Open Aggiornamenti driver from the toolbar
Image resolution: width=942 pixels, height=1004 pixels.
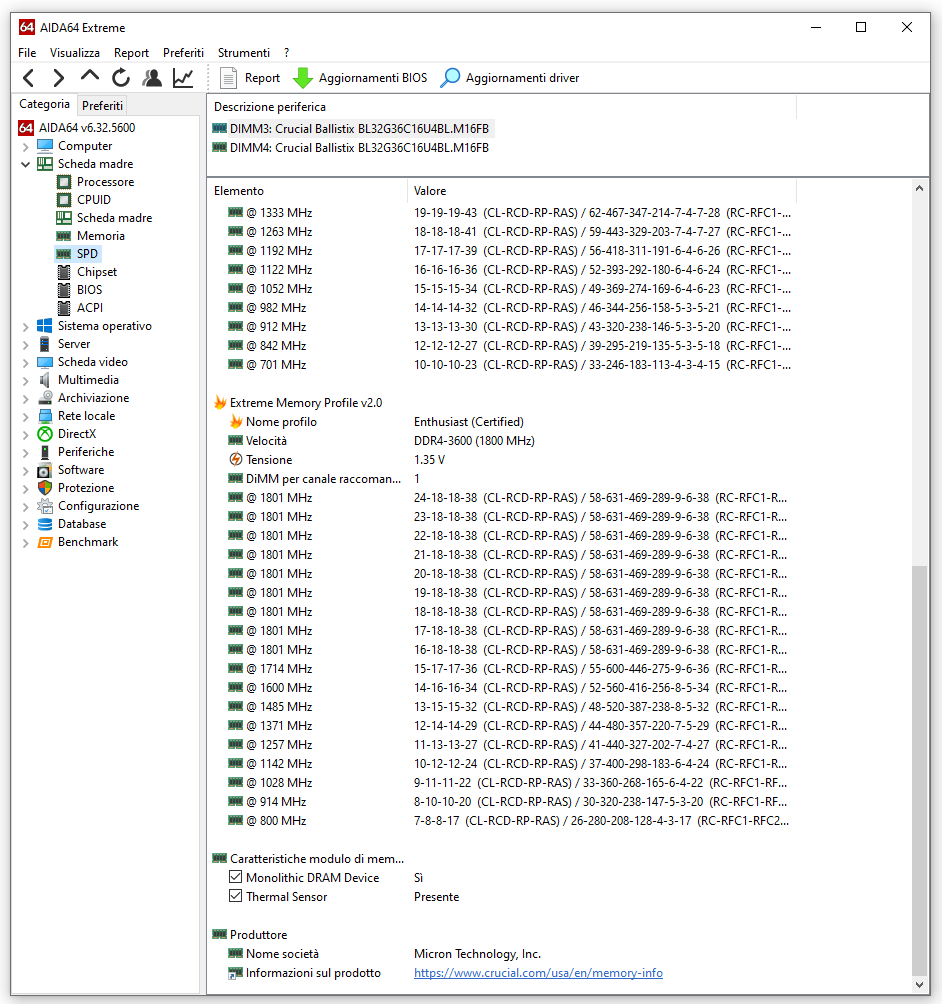(x=510, y=78)
